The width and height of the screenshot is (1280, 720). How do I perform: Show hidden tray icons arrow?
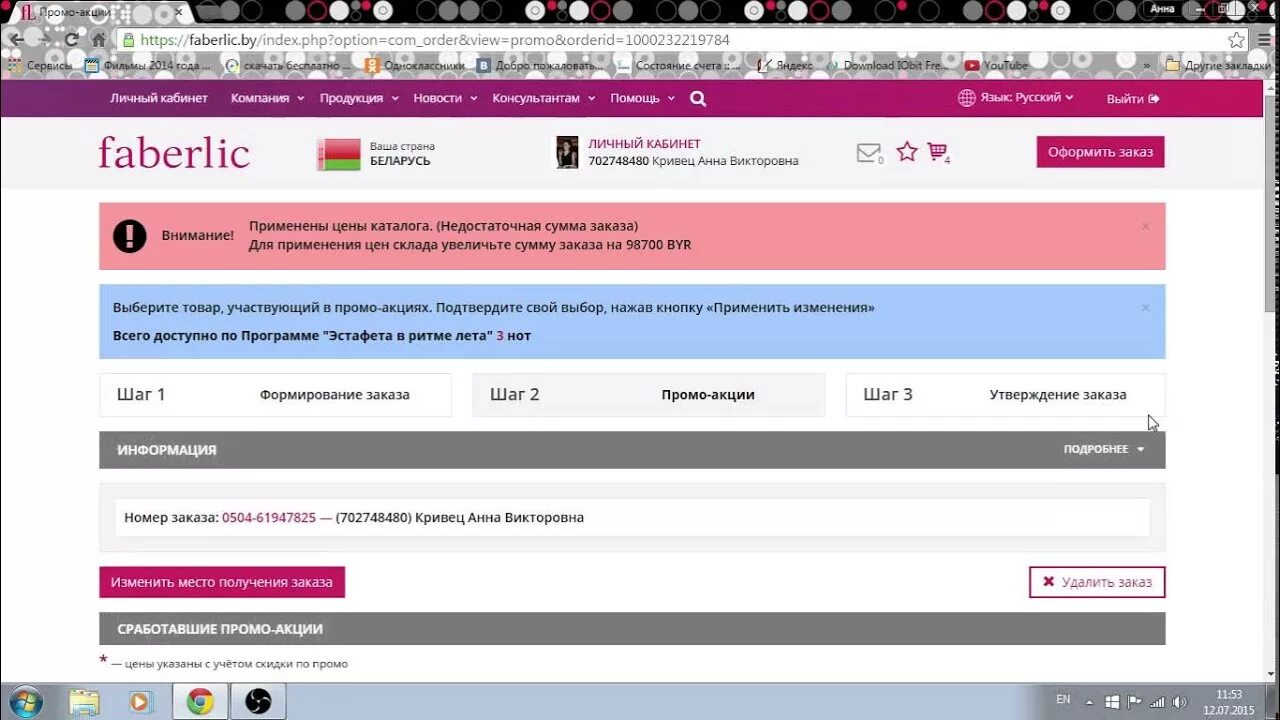coord(1091,702)
